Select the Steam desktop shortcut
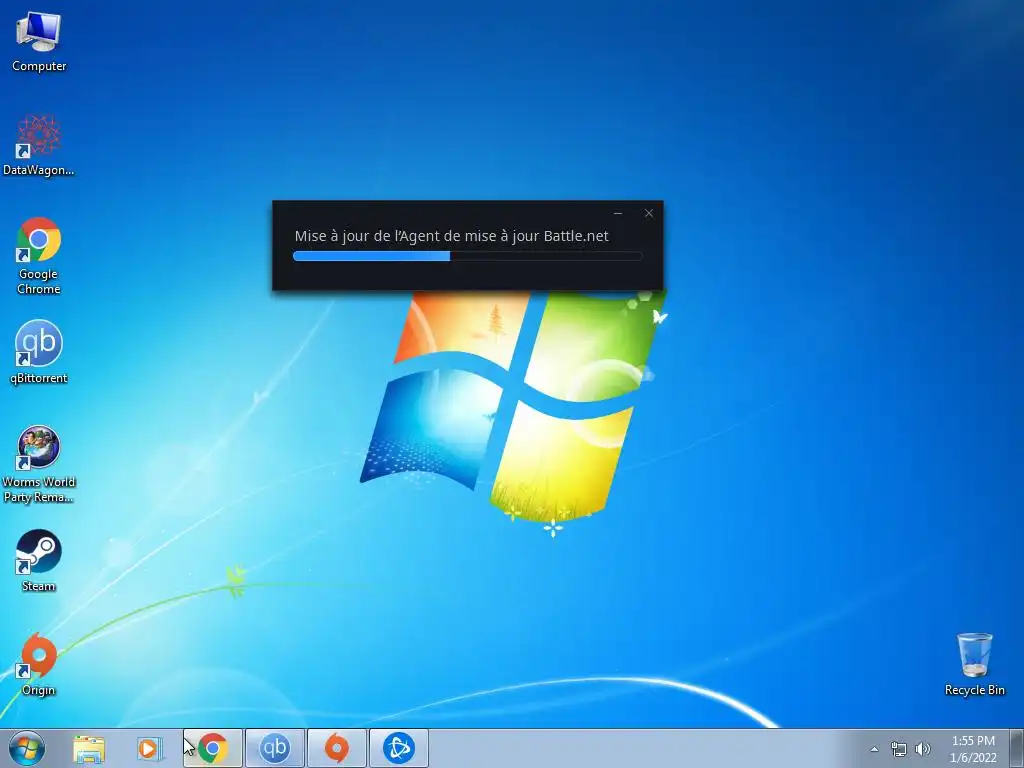 (x=39, y=560)
